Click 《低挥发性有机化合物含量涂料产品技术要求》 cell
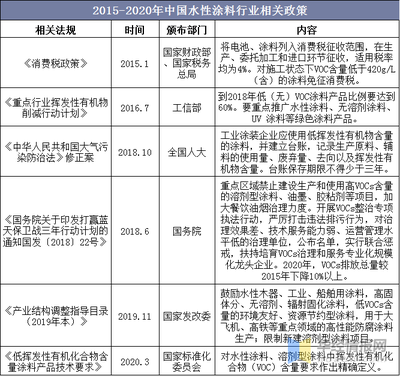 (x=56, y=362)
